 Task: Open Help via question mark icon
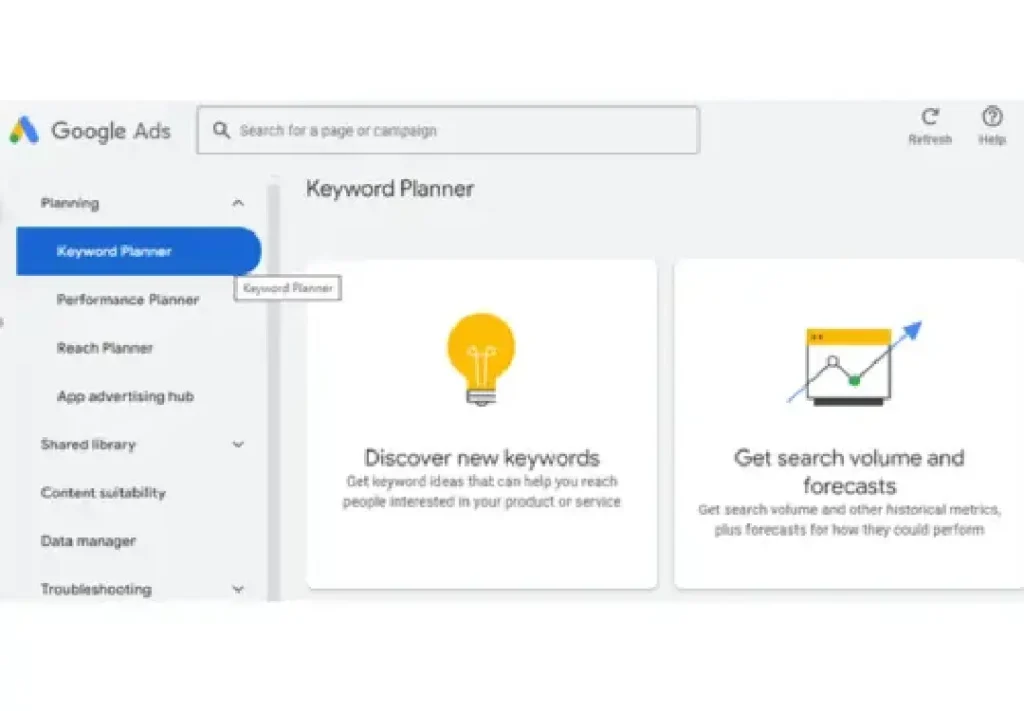point(991,117)
